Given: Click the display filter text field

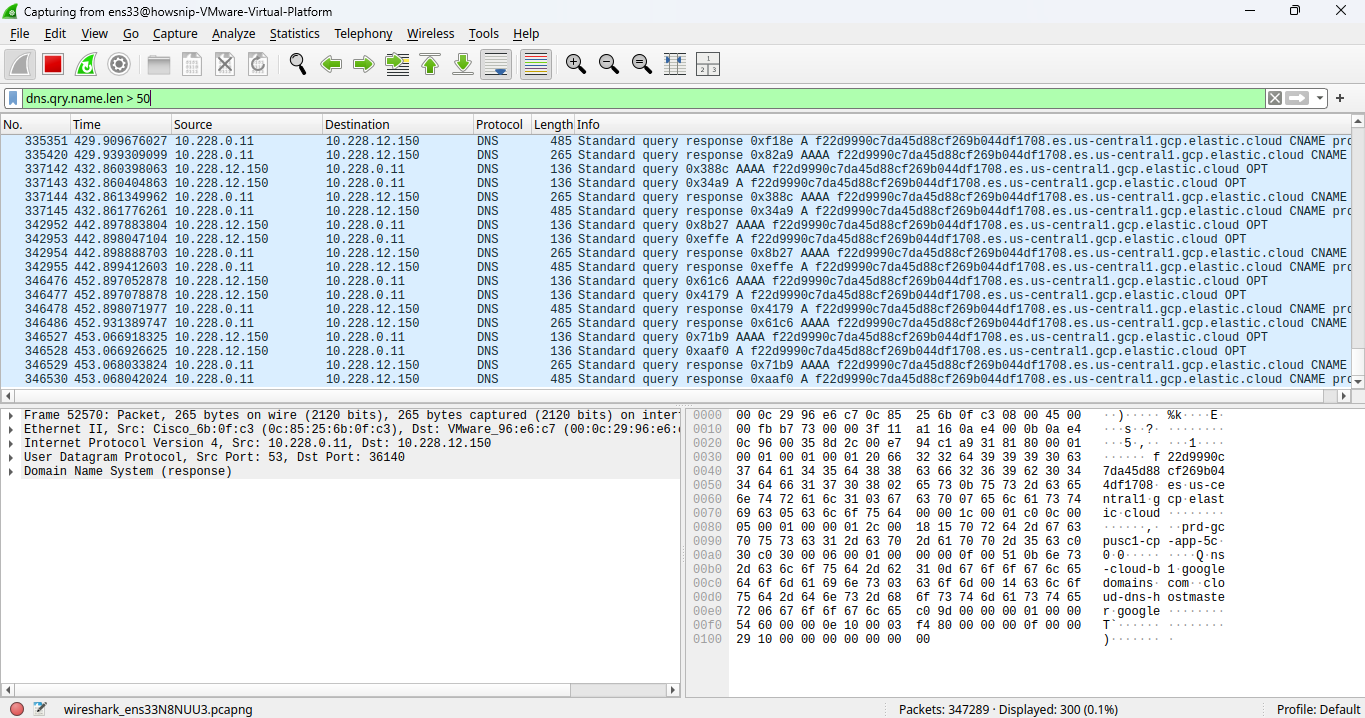Looking at the screenshot, I should click(643, 98).
